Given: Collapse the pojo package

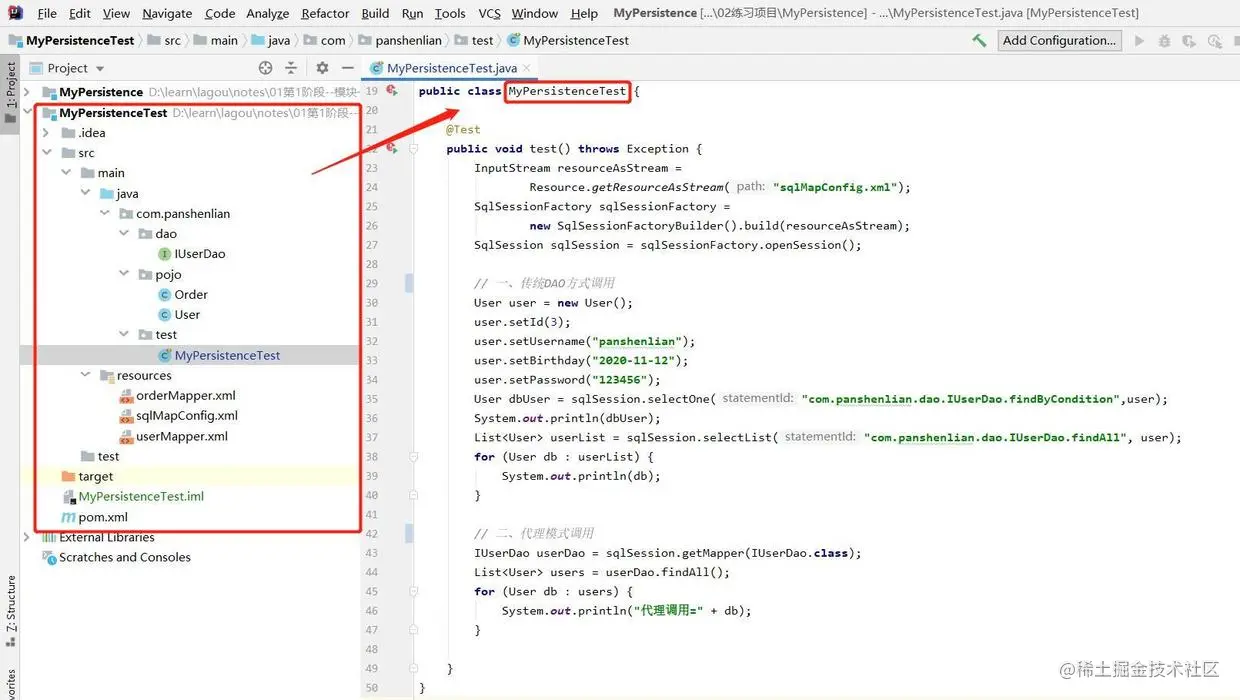Looking at the screenshot, I should point(124,274).
